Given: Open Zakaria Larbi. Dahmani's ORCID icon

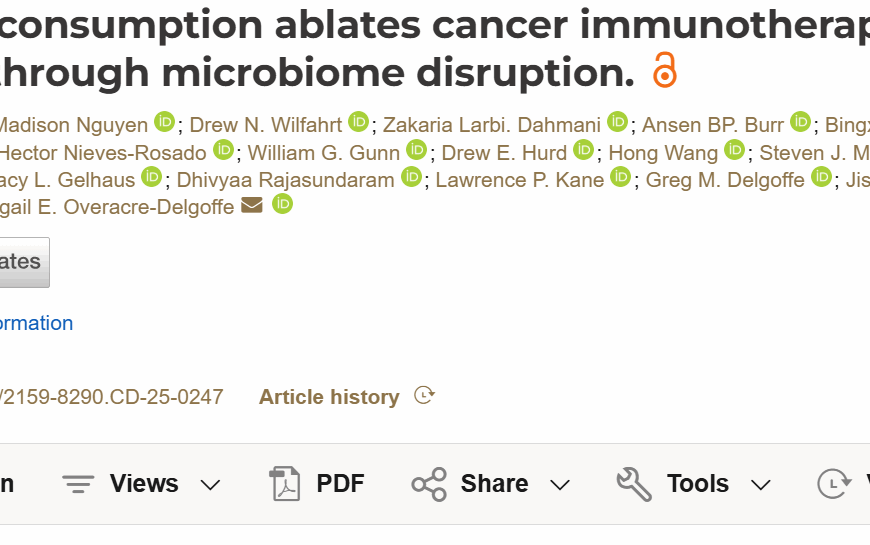Looking at the screenshot, I should tap(617, 122).
